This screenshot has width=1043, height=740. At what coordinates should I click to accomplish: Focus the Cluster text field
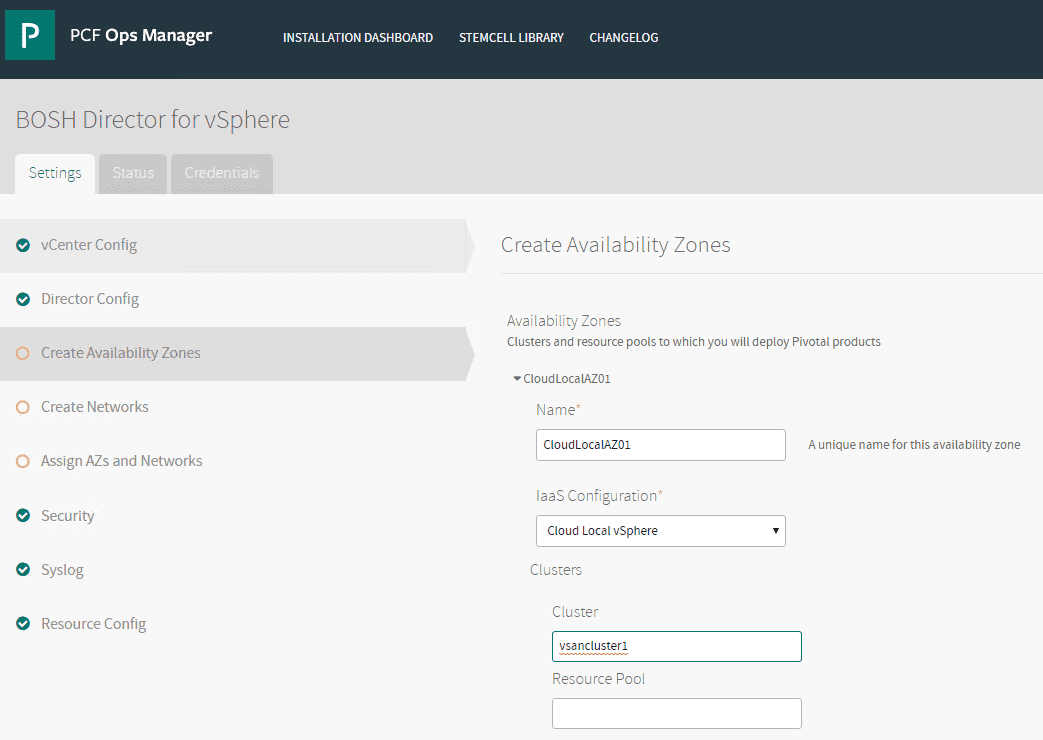pos(676,646)
